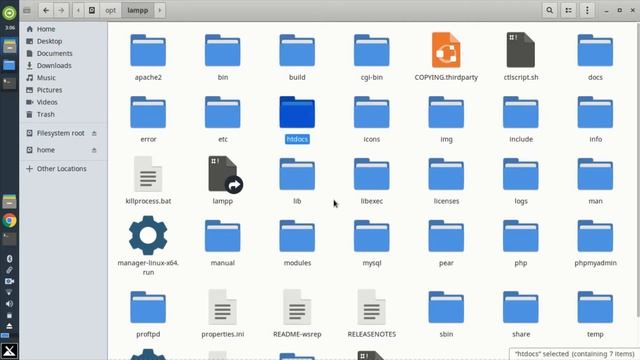Open the docs folder
The width and height of the screenshot is (640, 360).
pos(595,51)
